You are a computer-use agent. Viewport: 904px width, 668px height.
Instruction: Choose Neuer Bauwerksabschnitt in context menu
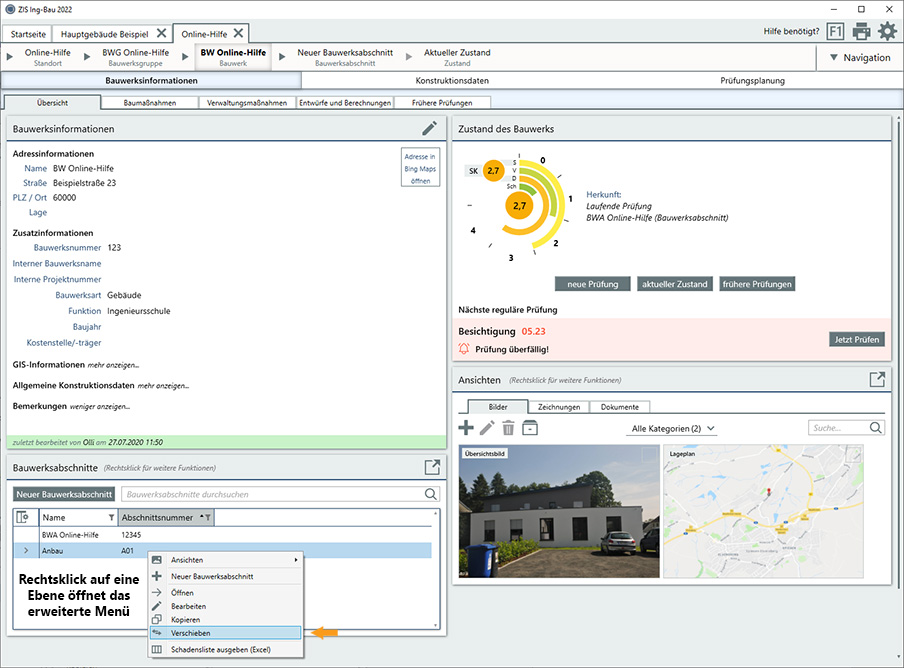[x=226, y=576]
